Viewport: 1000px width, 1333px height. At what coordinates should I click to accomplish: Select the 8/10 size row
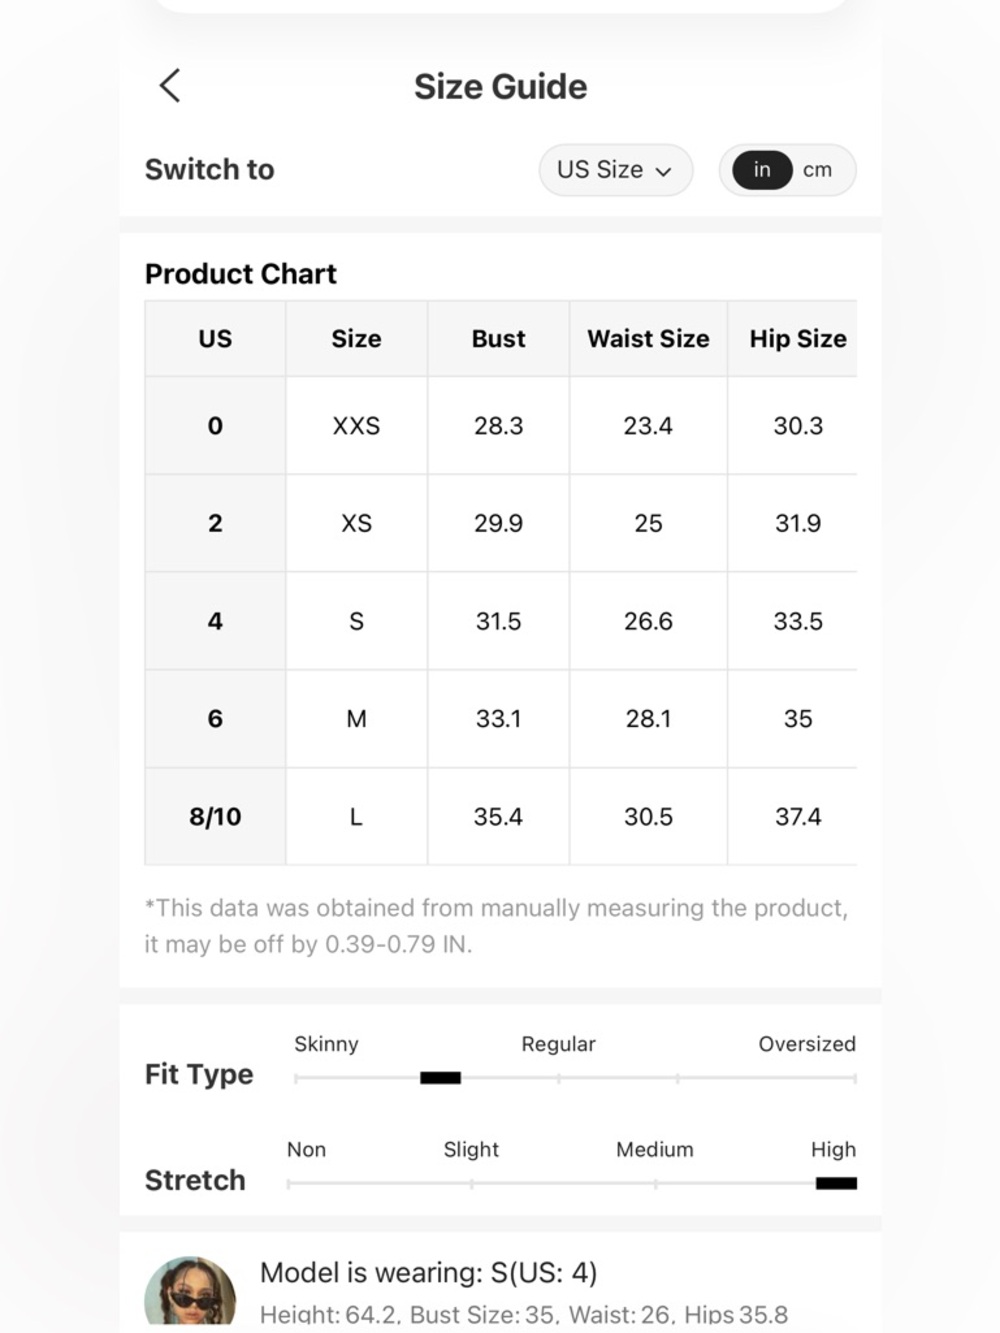[x=501, y=817]
